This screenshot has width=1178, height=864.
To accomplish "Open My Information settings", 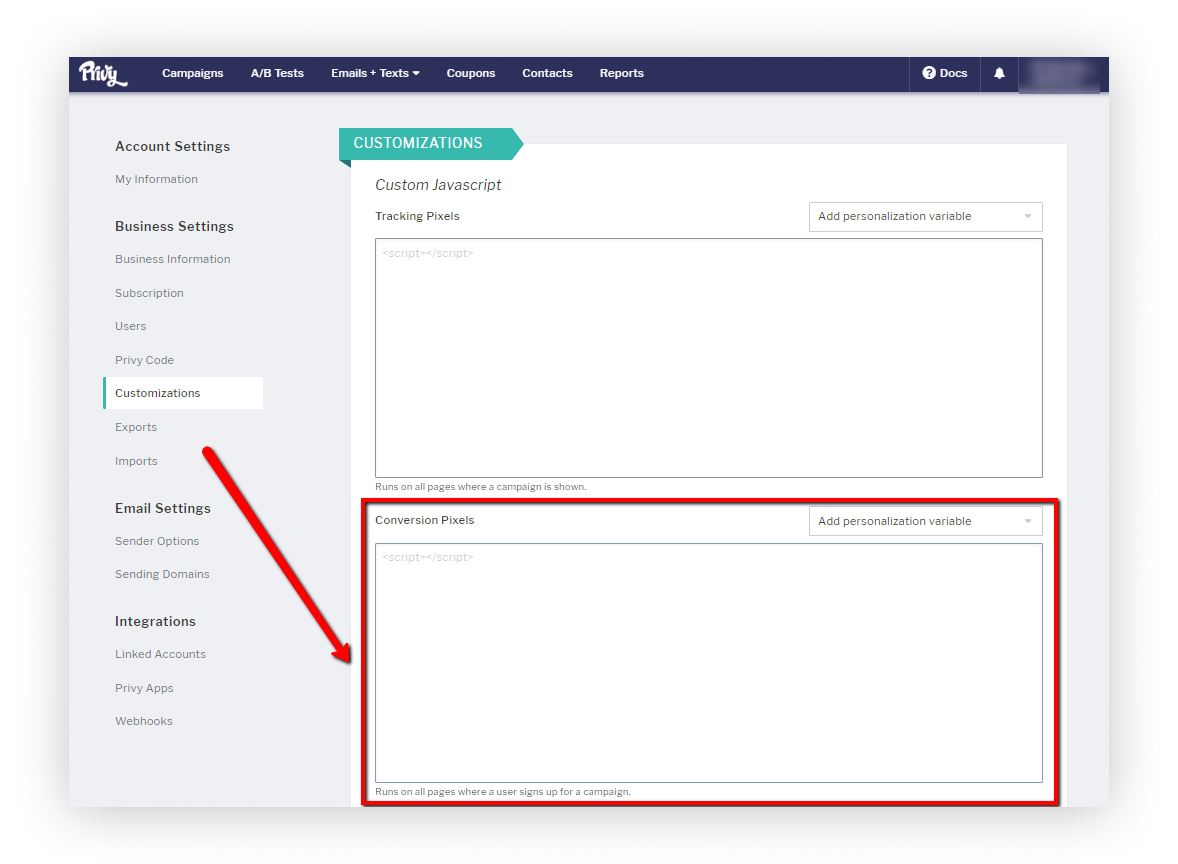I will pos(156,180).
